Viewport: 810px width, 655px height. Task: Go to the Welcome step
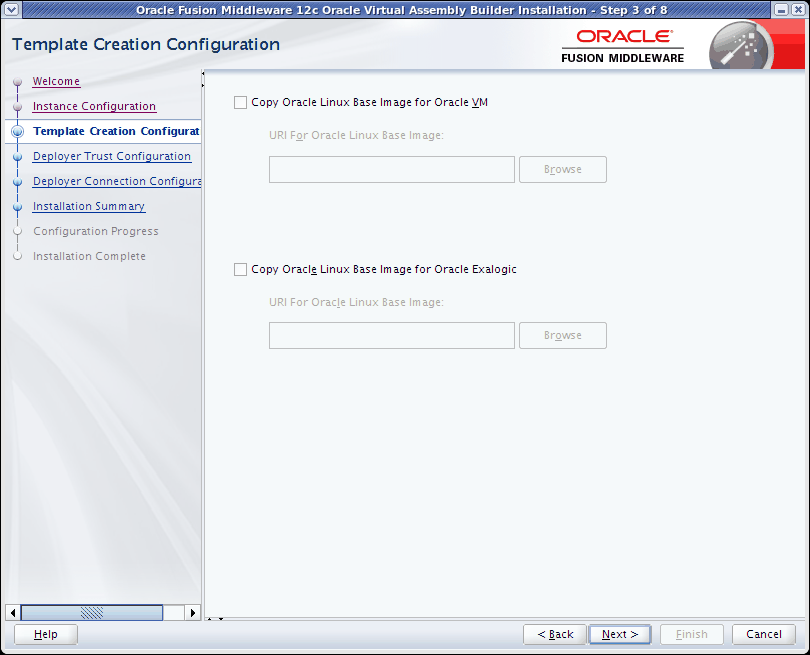pyautogui.click(x=56, y=81)
